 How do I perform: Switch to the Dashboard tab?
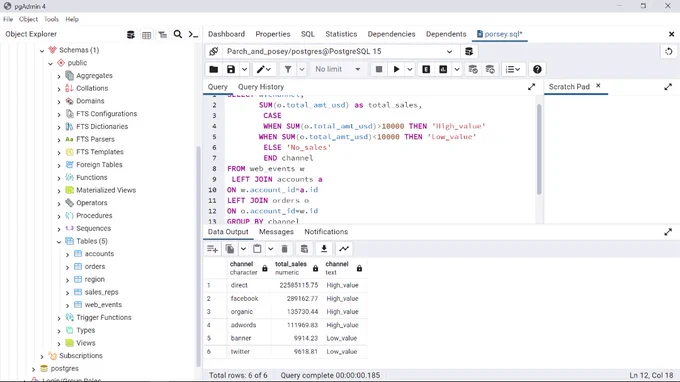(226, 34)
